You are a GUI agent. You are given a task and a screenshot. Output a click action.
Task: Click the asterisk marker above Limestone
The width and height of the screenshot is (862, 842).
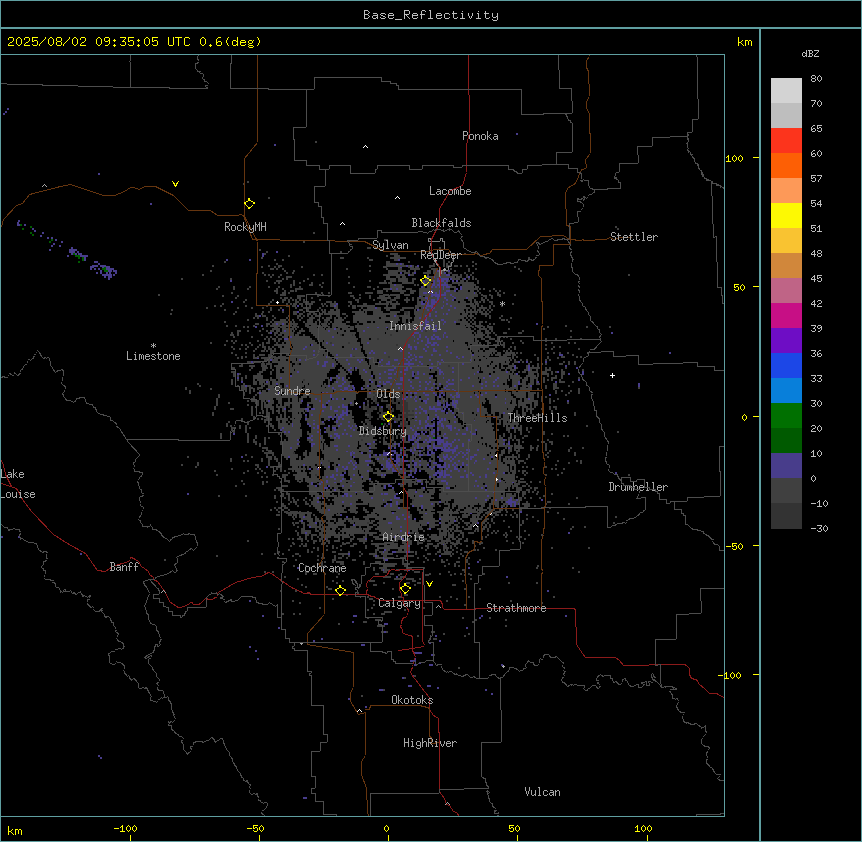pyautogui.click(x=153, y=346)
